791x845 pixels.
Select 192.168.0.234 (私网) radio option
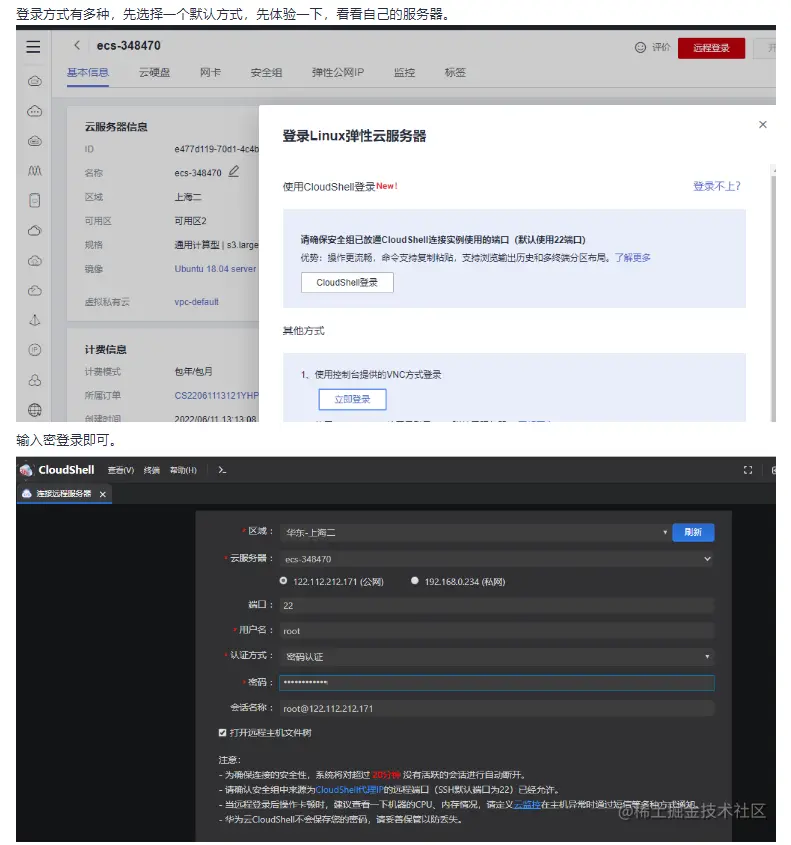click(414, 581)
